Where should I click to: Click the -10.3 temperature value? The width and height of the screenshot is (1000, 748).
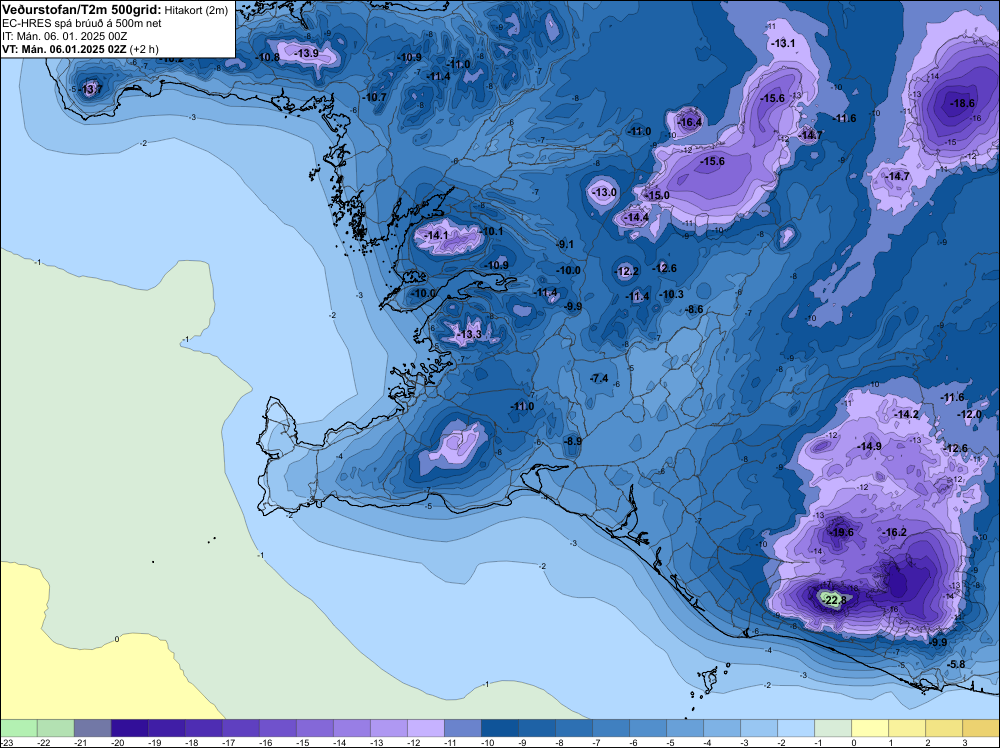pos(672,294)
